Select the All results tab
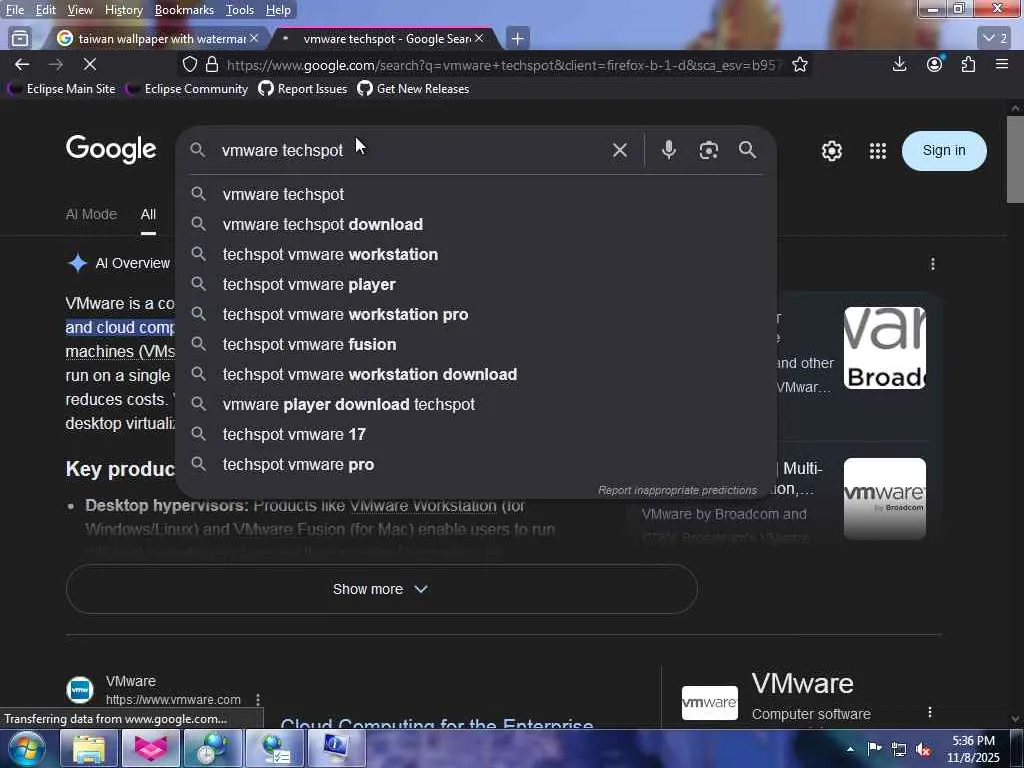This screenshot has width=1024, height=768. (x=148, y=214)
